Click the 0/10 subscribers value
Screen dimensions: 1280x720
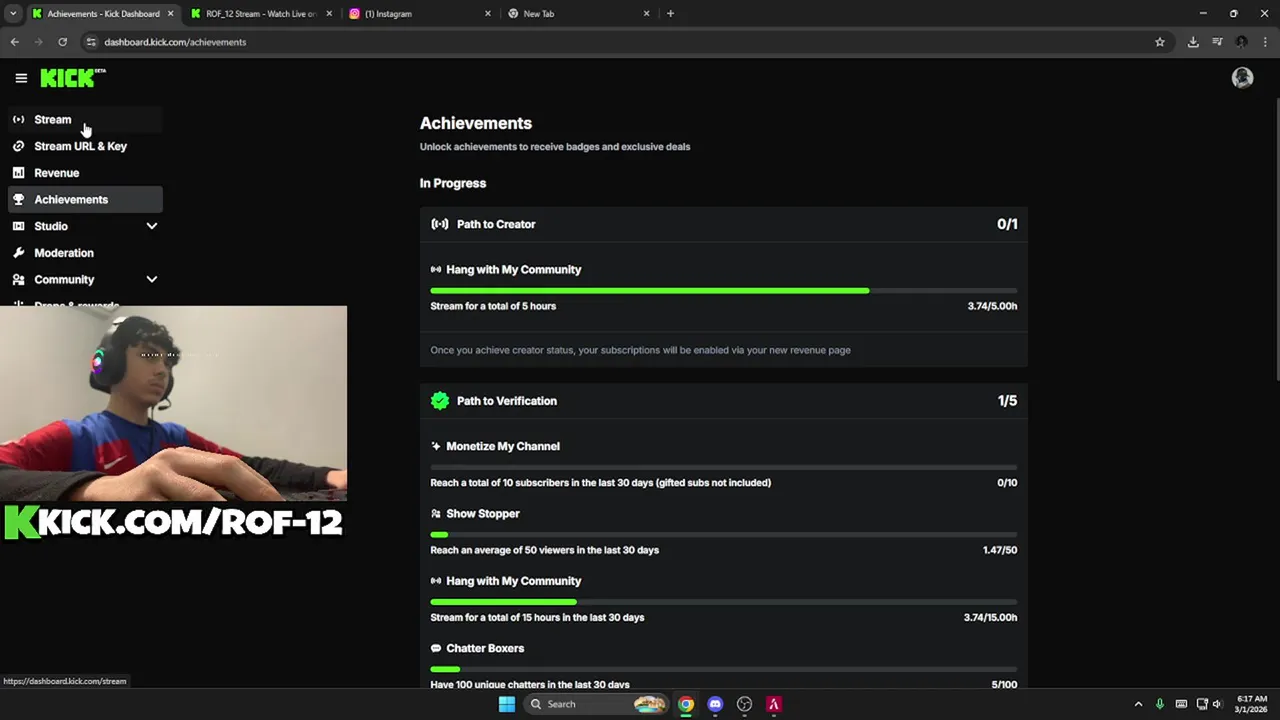pyautogui.click(x=1007, y=483)
